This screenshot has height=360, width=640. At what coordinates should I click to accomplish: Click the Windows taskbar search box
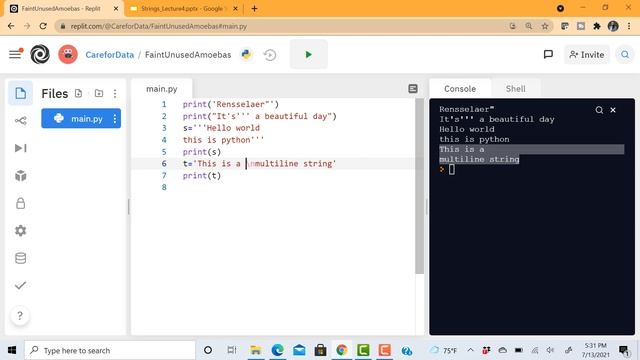point(110,350)
